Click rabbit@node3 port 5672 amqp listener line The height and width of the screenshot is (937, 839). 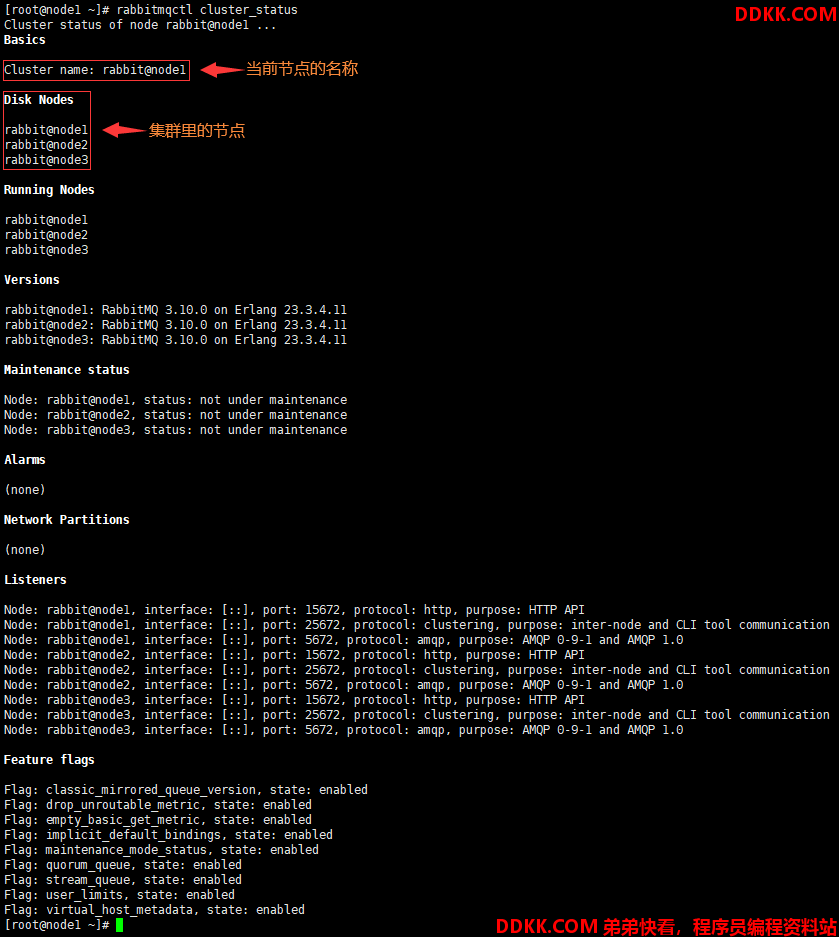pyautogui.click(x=344, y=730)
